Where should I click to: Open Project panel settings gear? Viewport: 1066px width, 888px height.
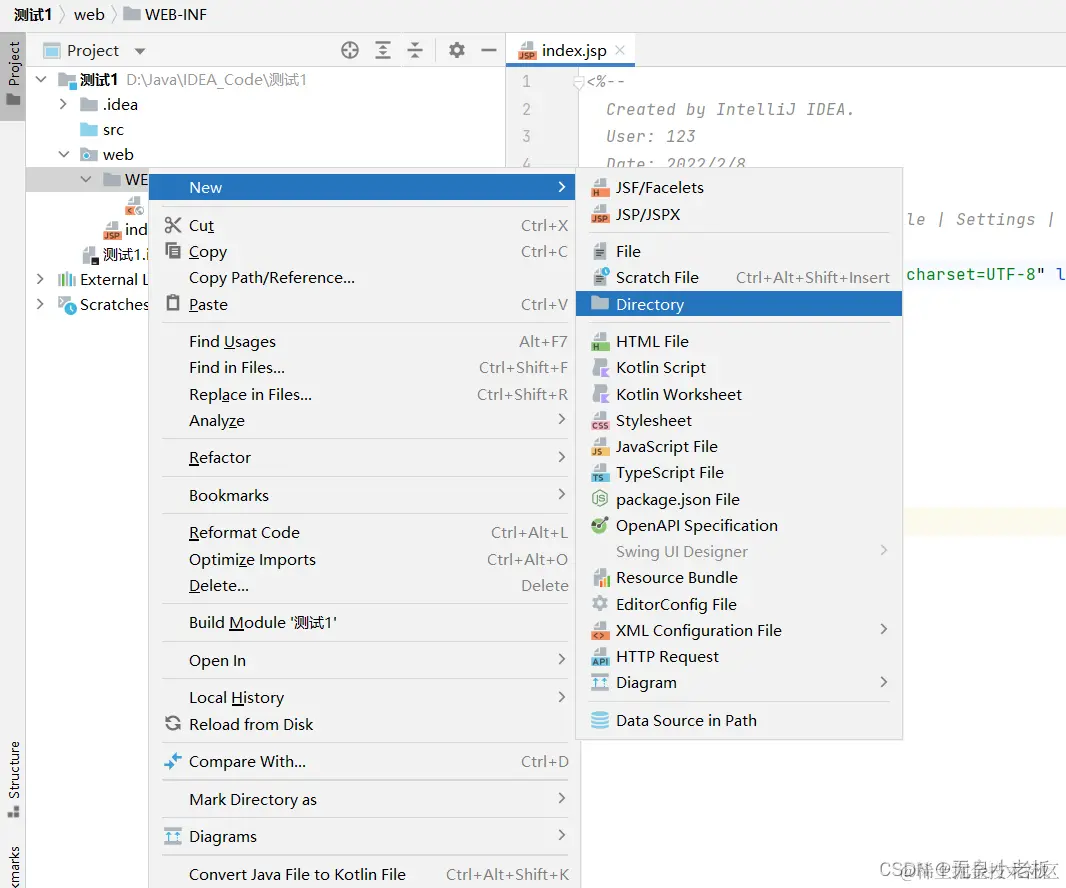457,50
